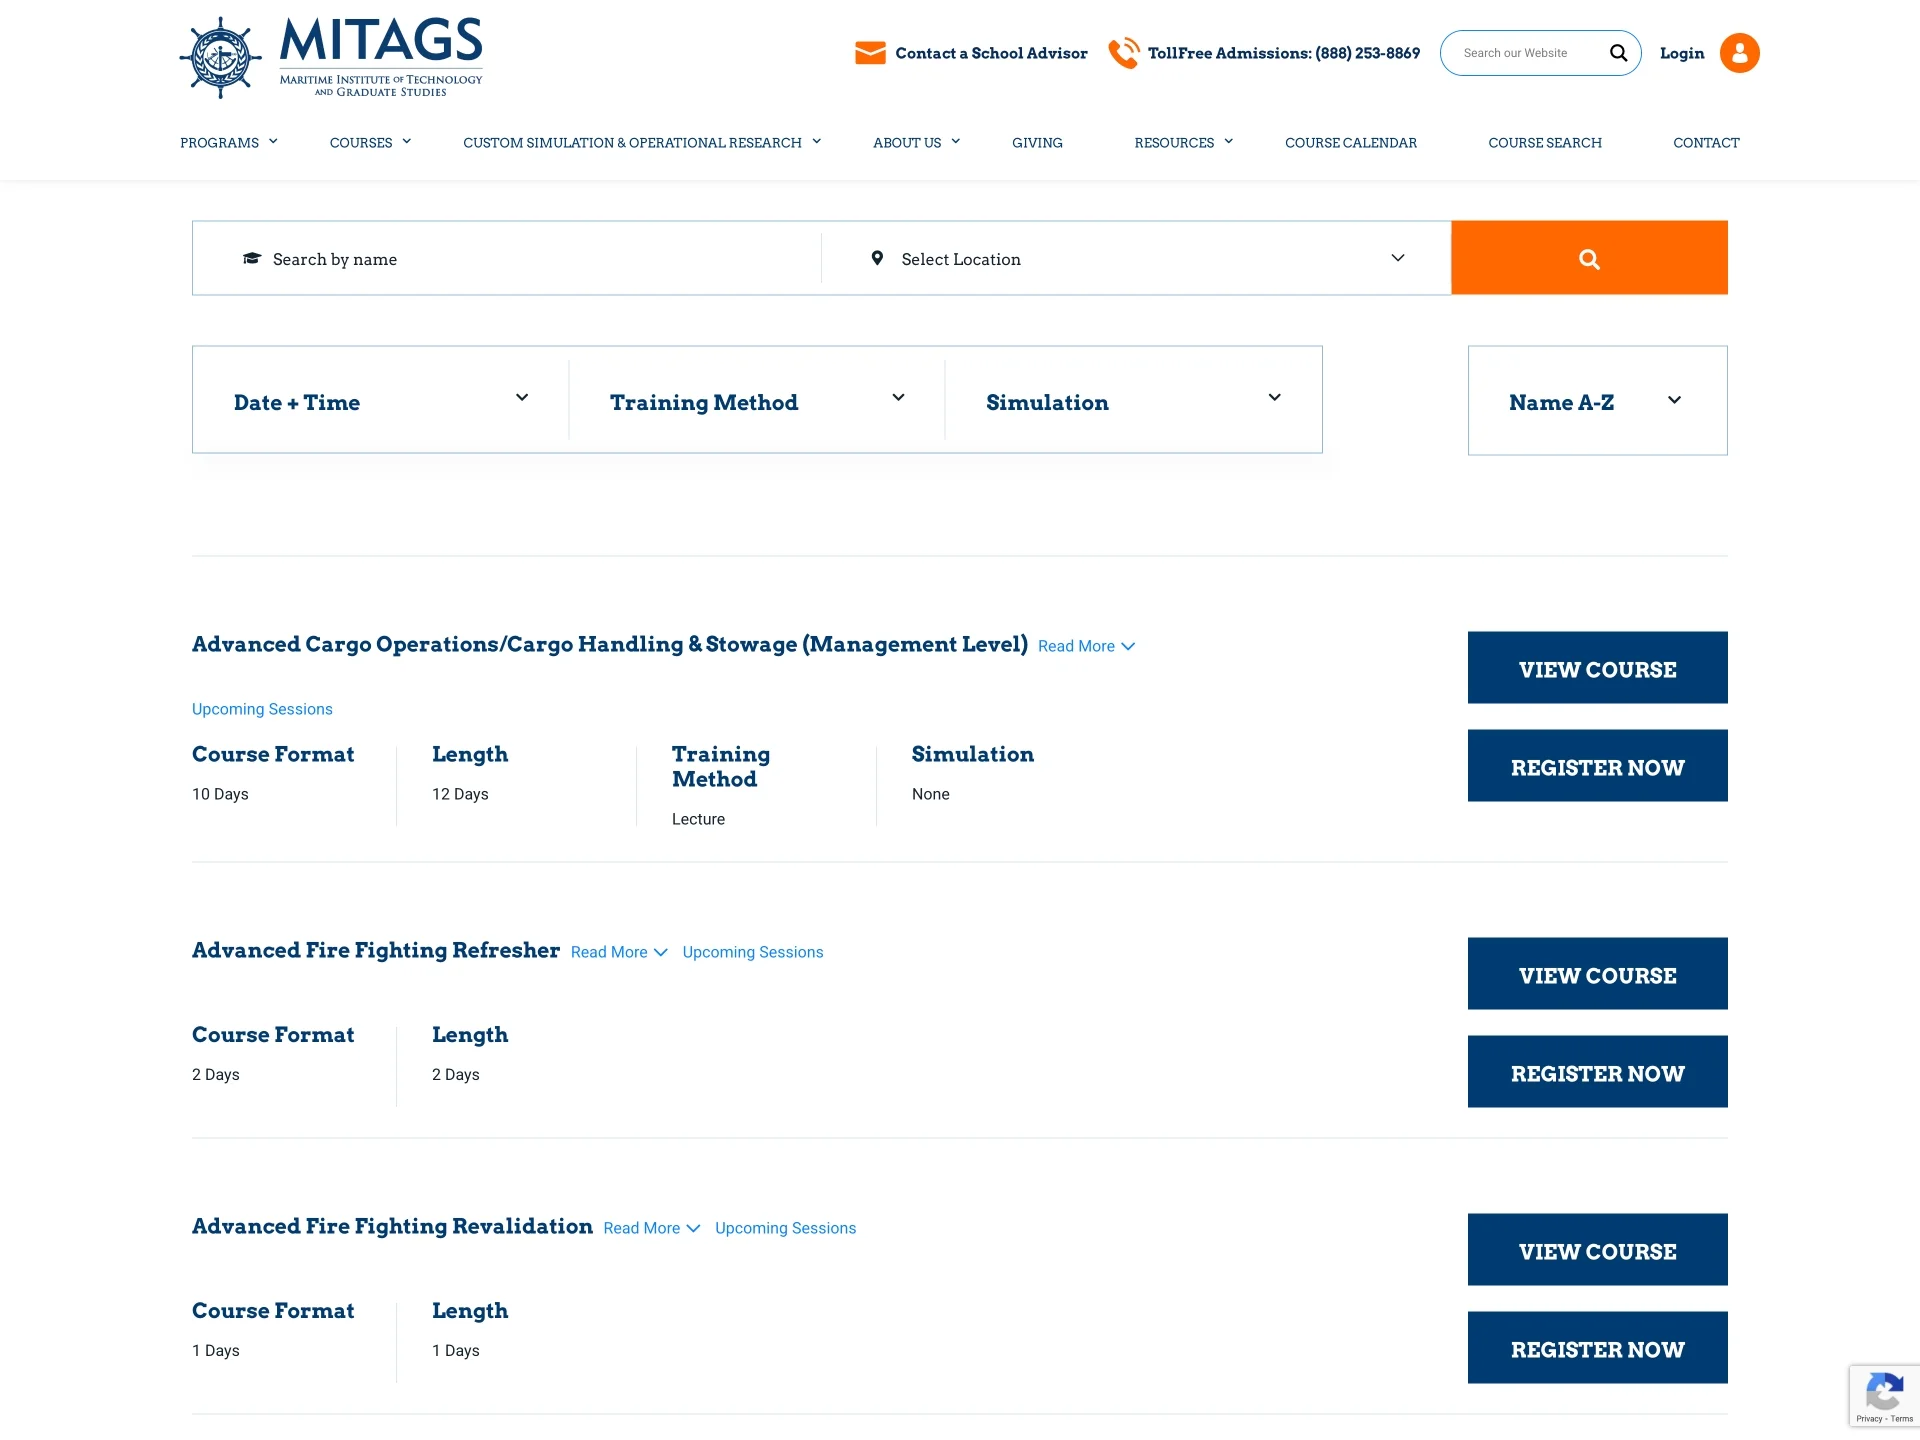Click REGISTER NOW for Advanced Fire Fighting Revalidation

pyautogui.click(x=1597, y=1347)
